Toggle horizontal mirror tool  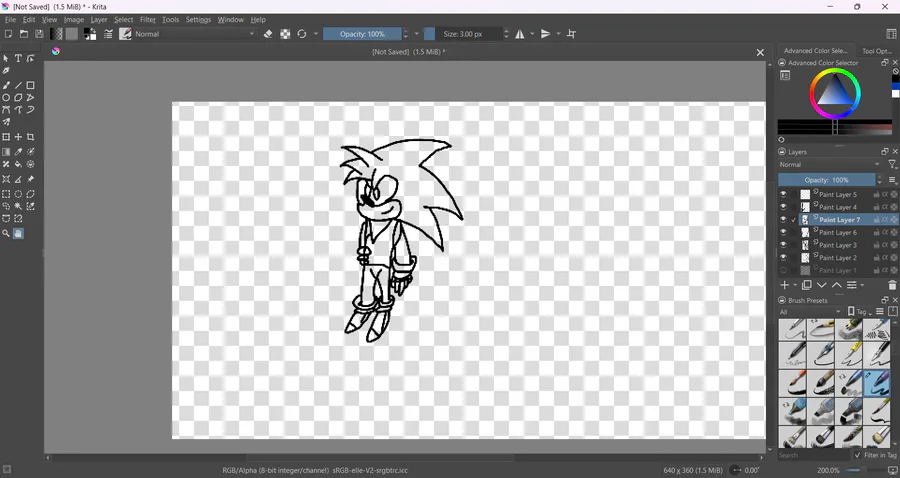(519, 34)
